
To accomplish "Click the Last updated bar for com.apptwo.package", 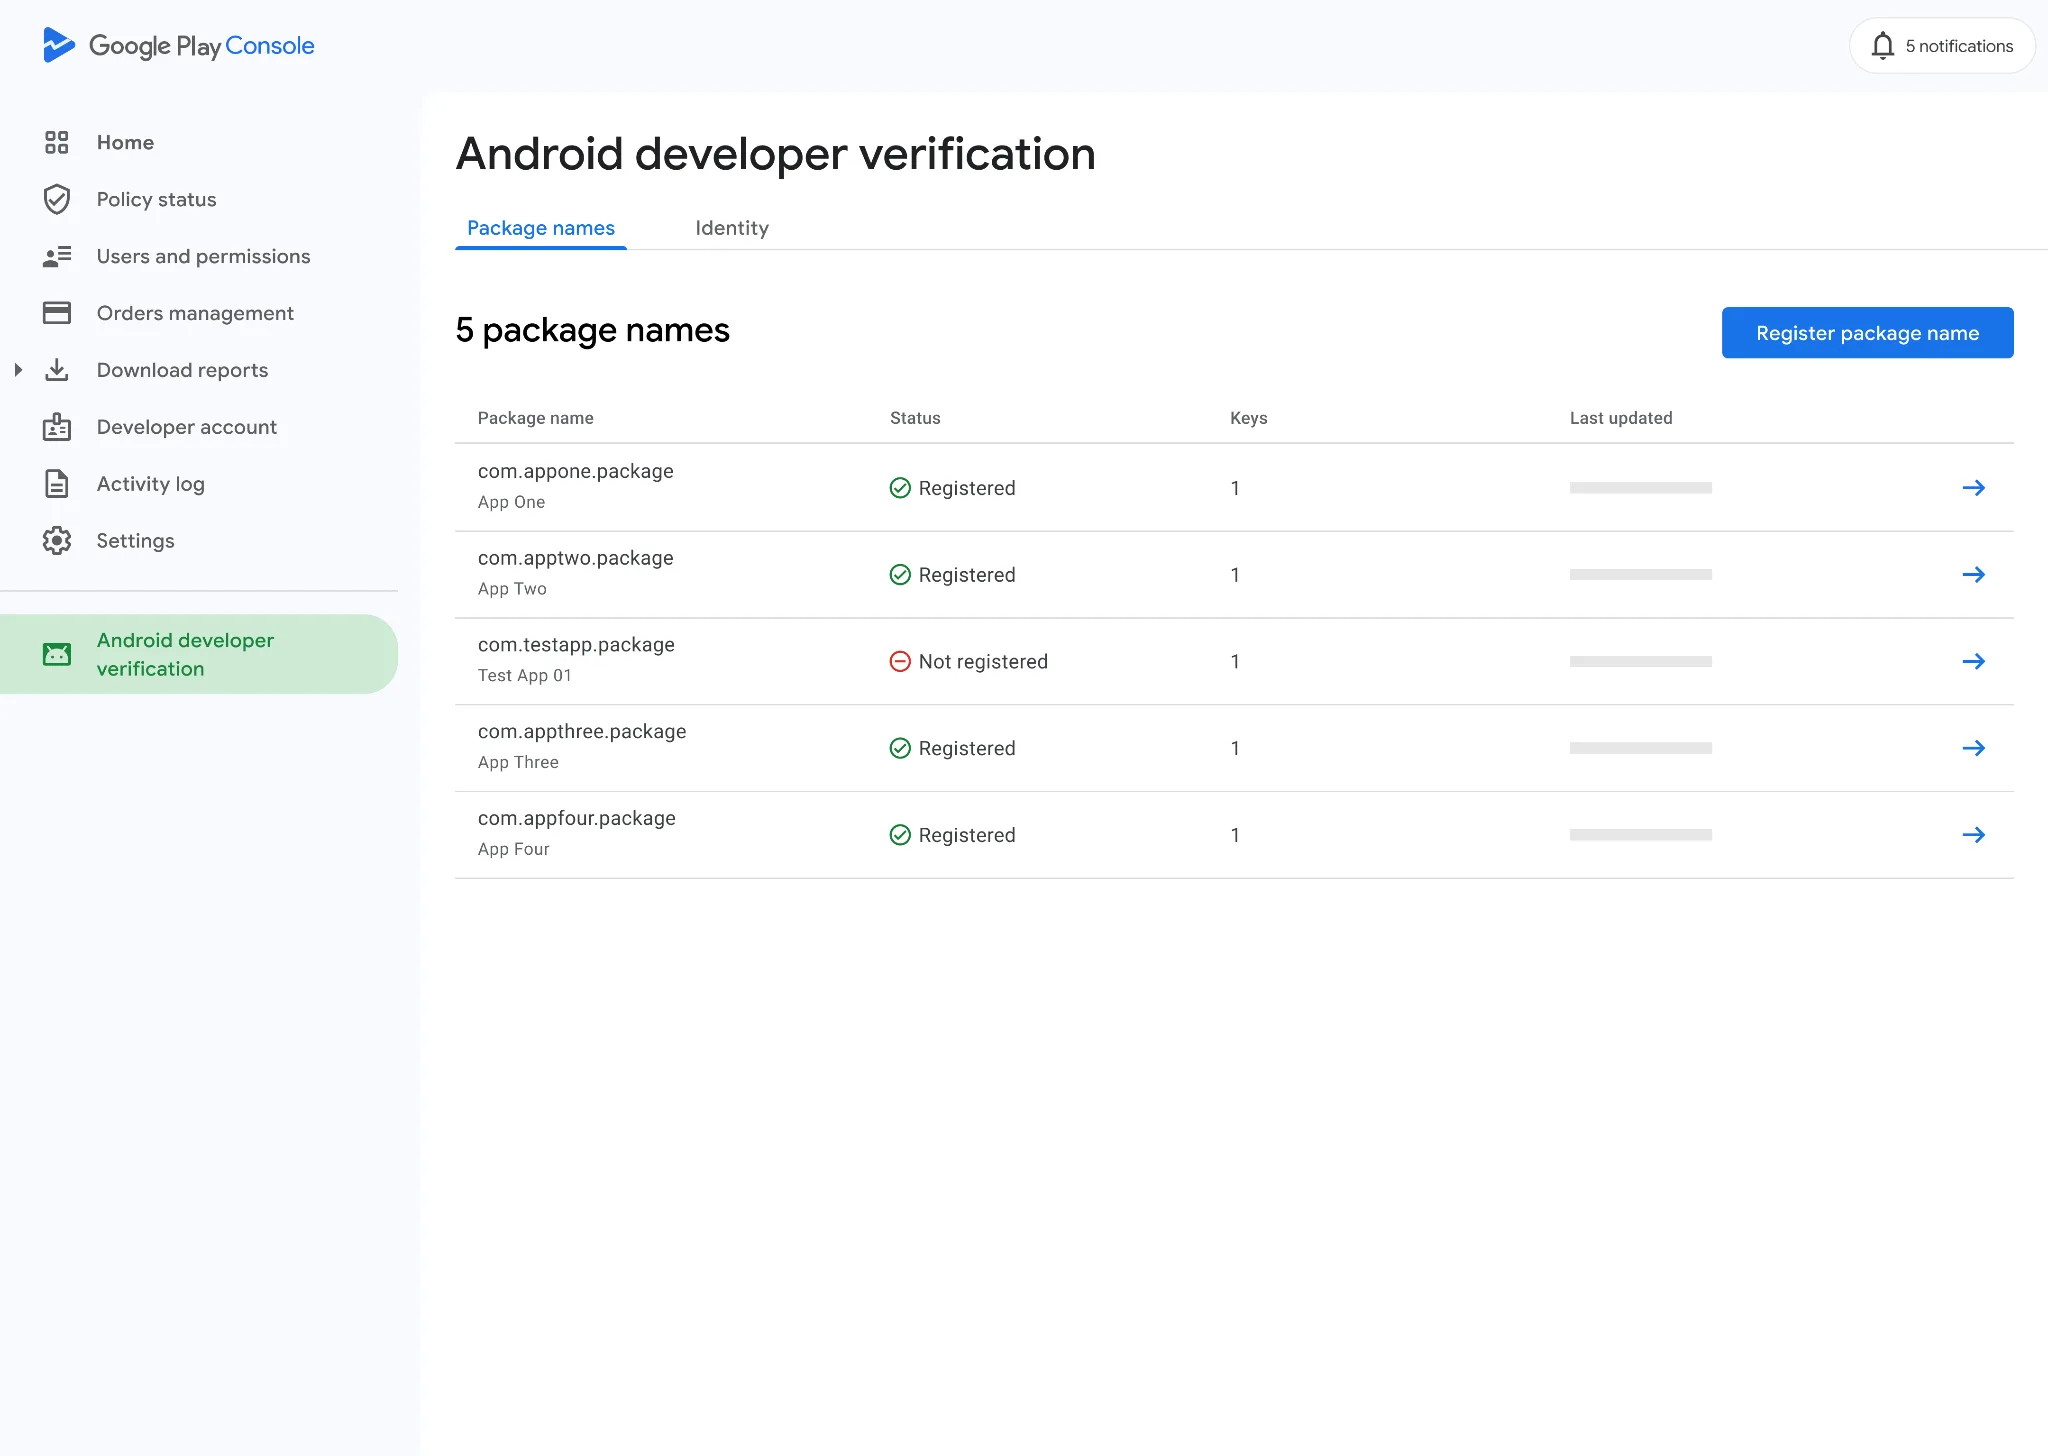I will (1641, 574).
